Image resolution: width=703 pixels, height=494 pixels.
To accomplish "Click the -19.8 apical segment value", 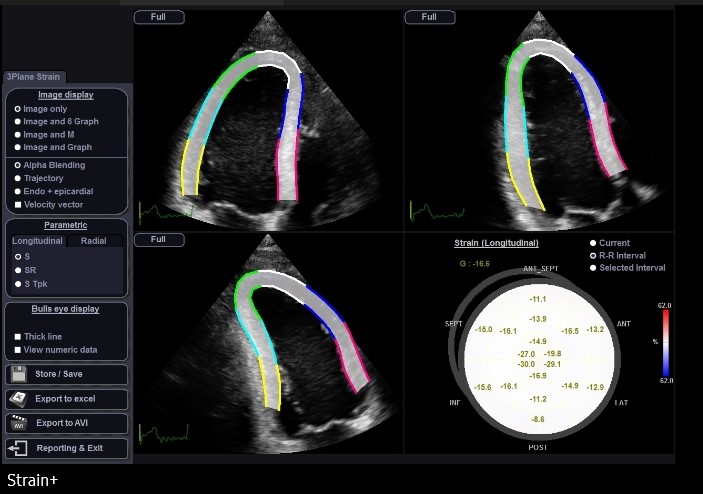I will coord(552,354).
